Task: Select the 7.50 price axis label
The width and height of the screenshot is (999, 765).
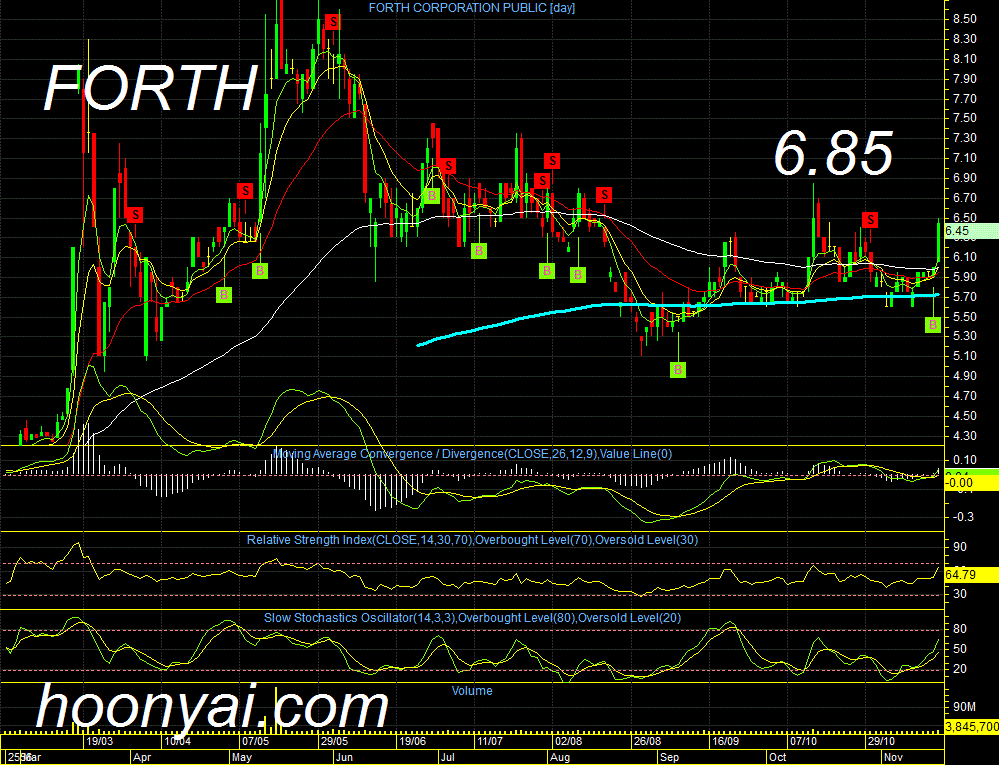Action: pos(965,118)
